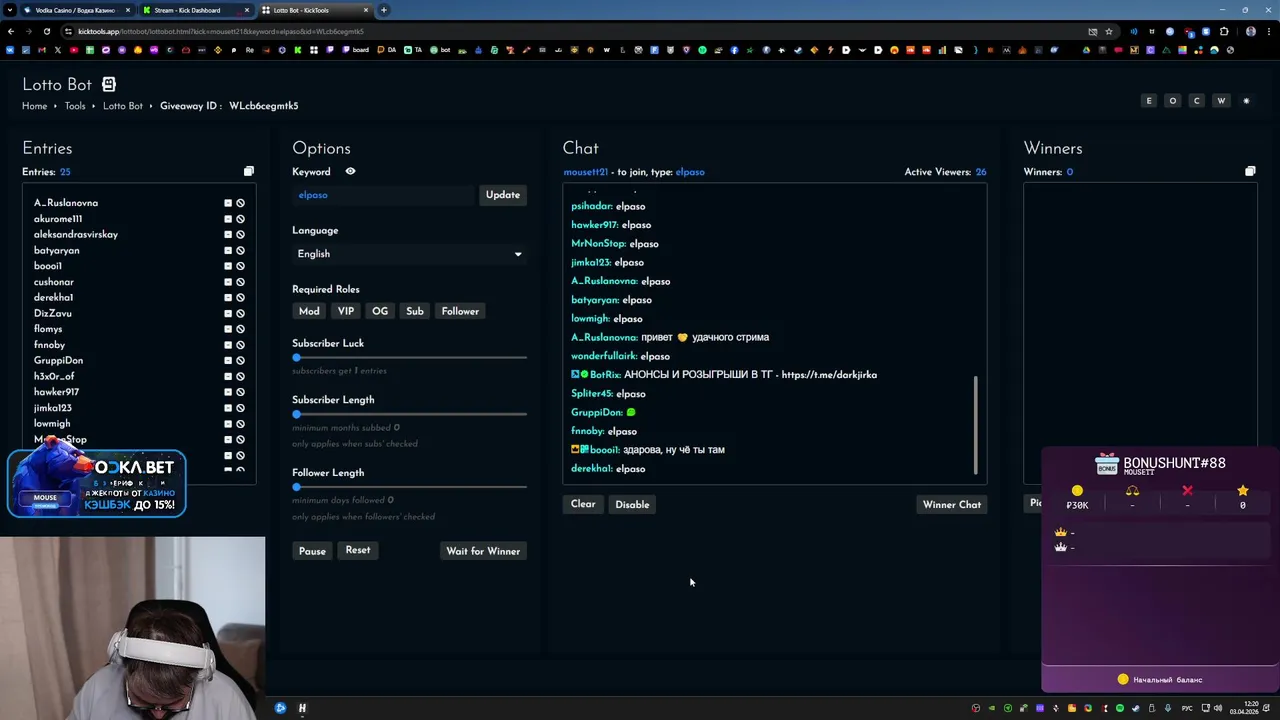Viewport: 1280px width, 720px height.
Task: Go to Home in the breadcrumb
Action: (x=35, y=106)
